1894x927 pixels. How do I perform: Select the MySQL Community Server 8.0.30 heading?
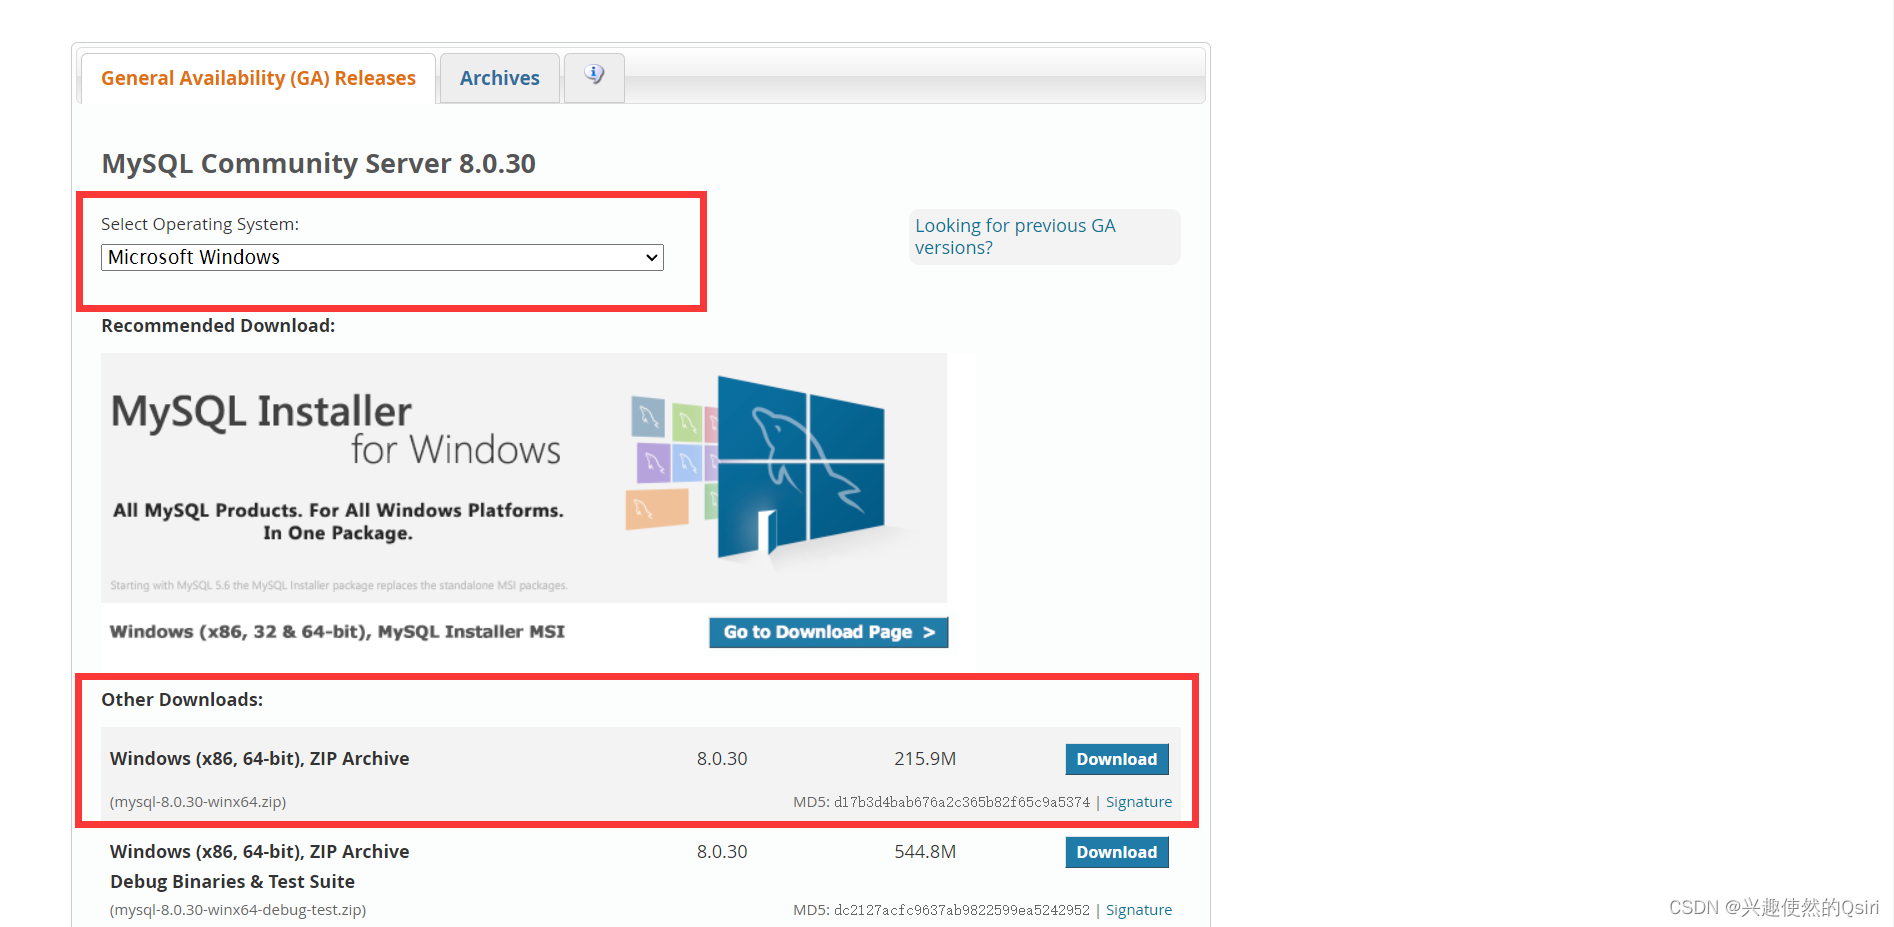coord(319,163)
